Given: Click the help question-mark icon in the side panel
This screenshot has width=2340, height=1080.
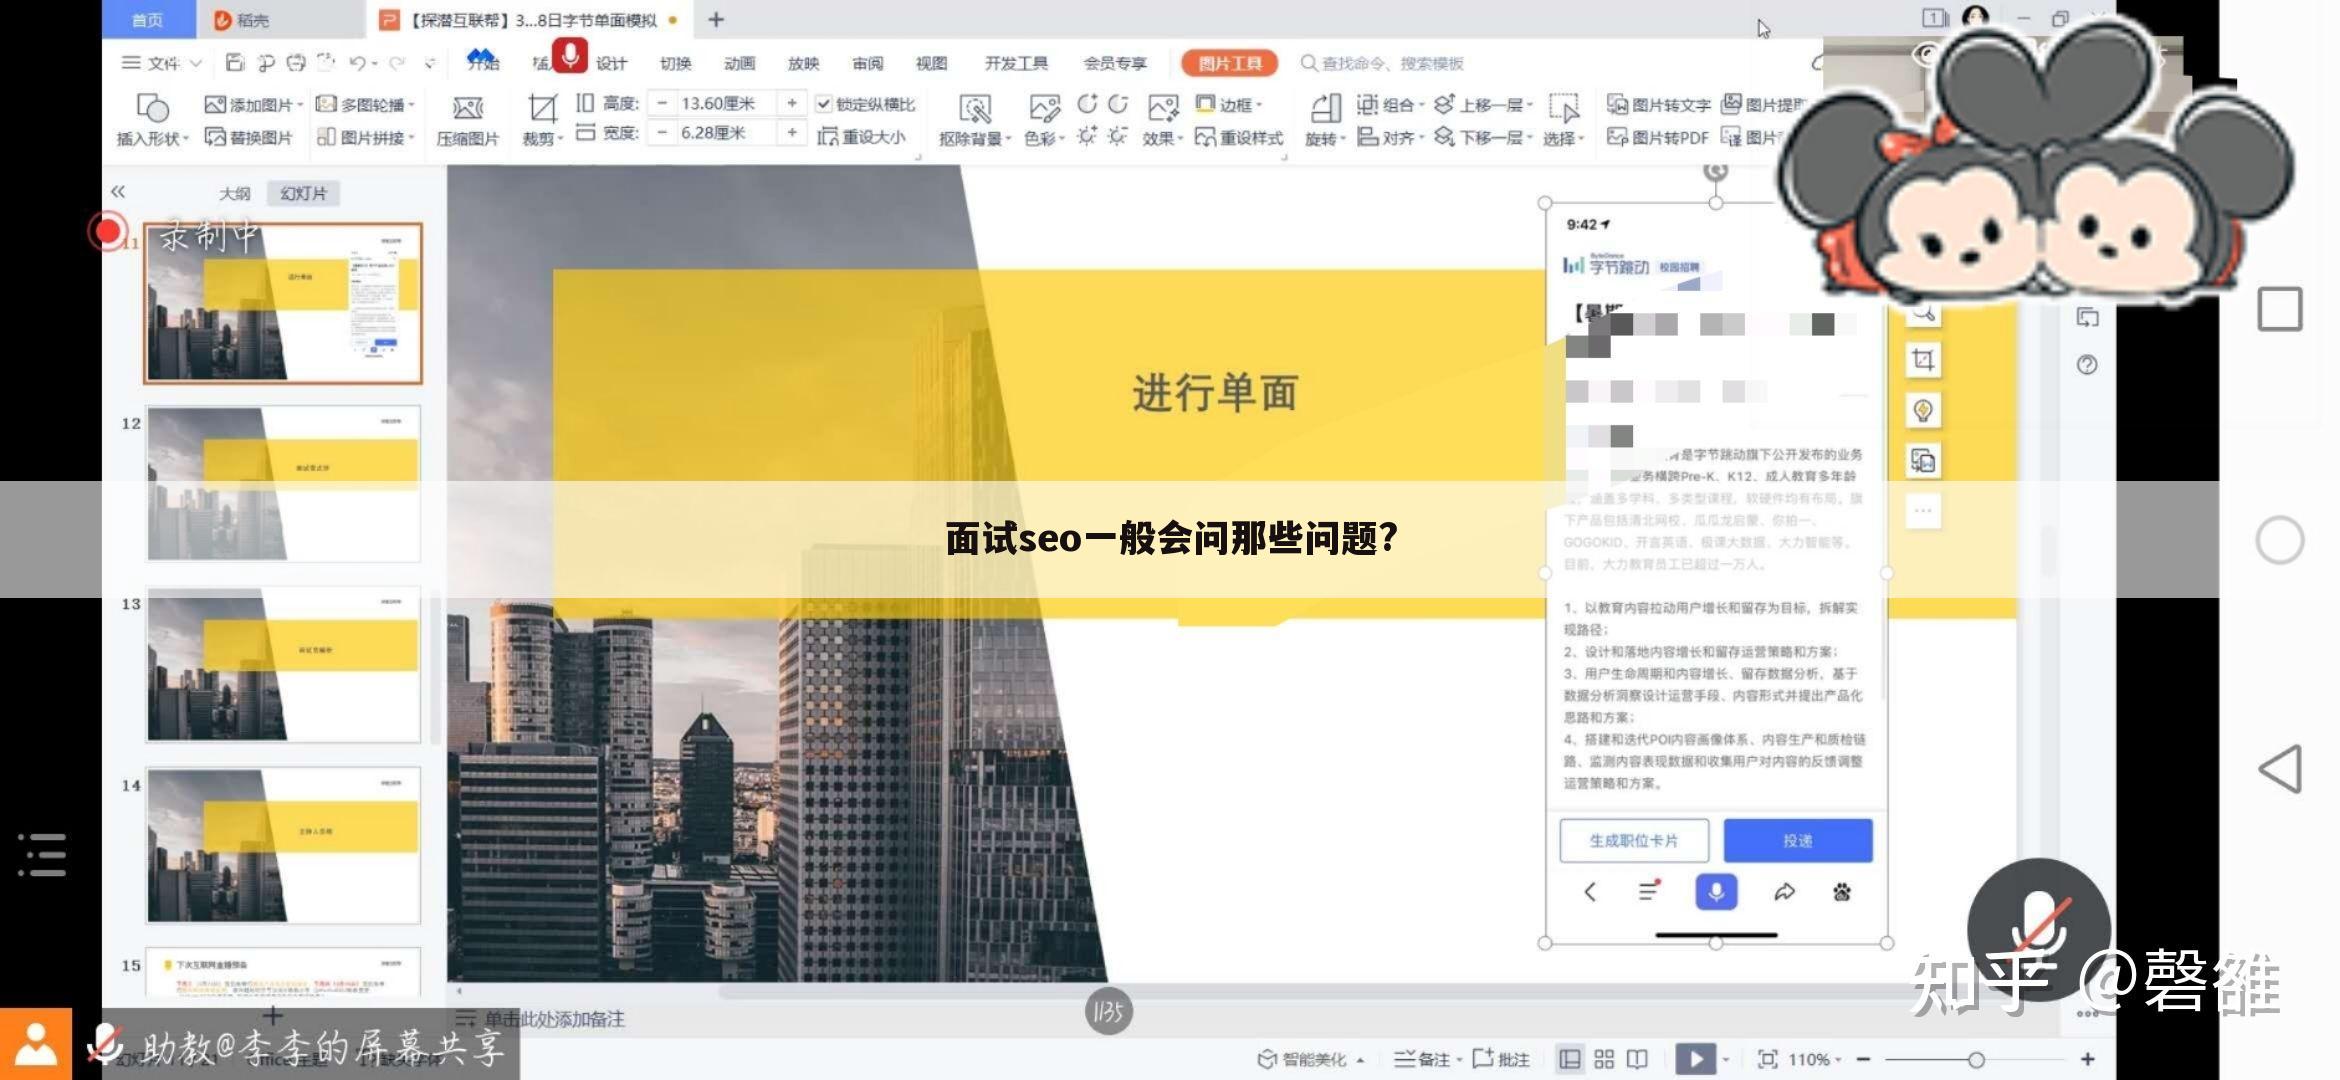Looking at the screenshot, I should pos(2087,365).
